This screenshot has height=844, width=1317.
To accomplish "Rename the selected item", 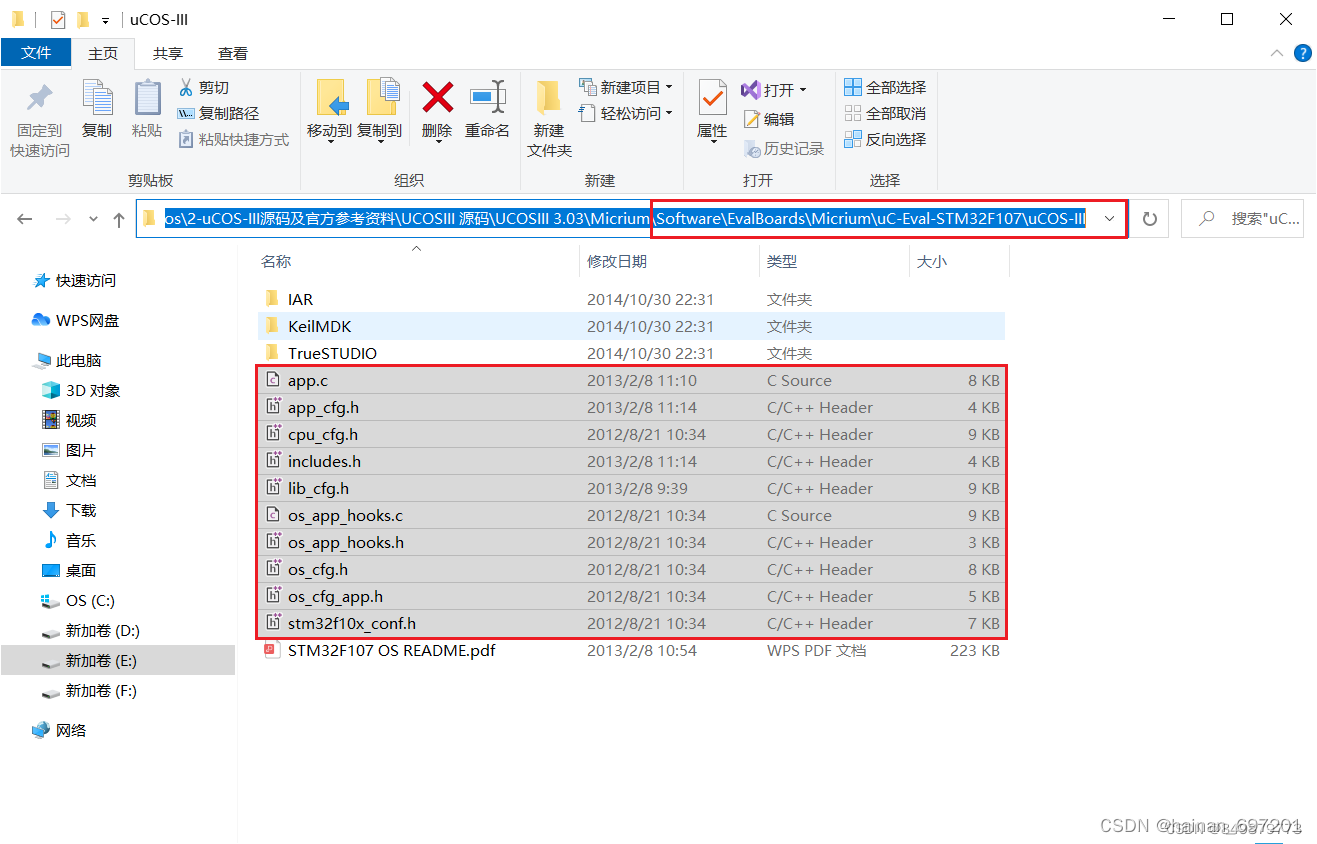I will 487,109.
